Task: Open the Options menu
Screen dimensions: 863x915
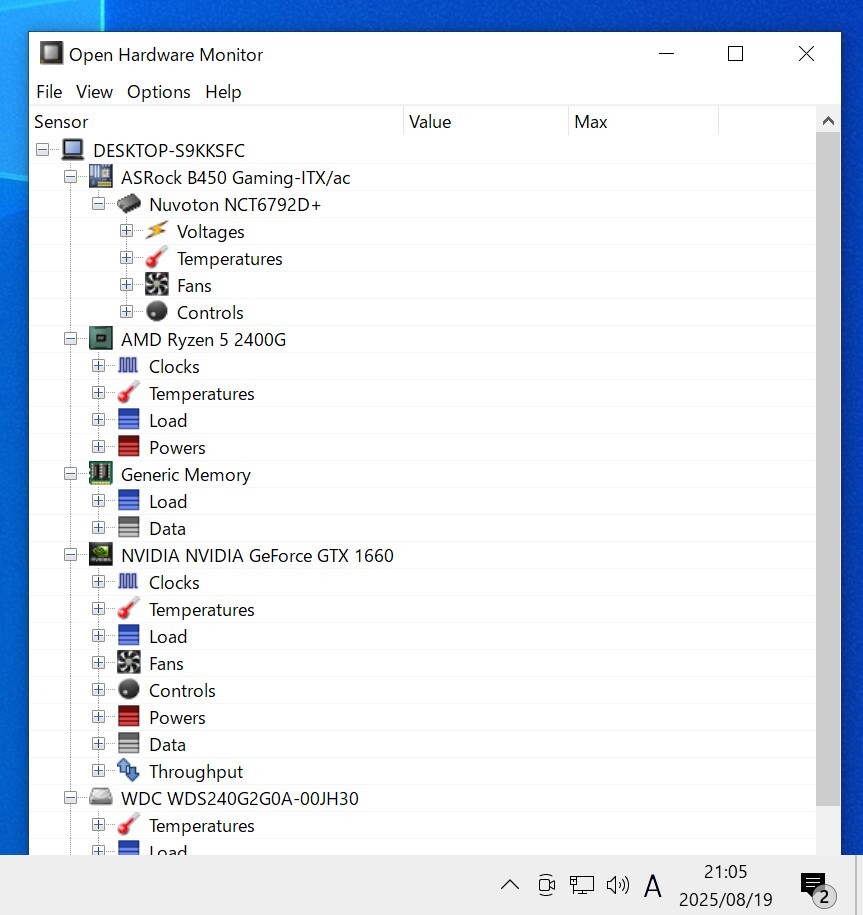Action: (x=159, y=92)
